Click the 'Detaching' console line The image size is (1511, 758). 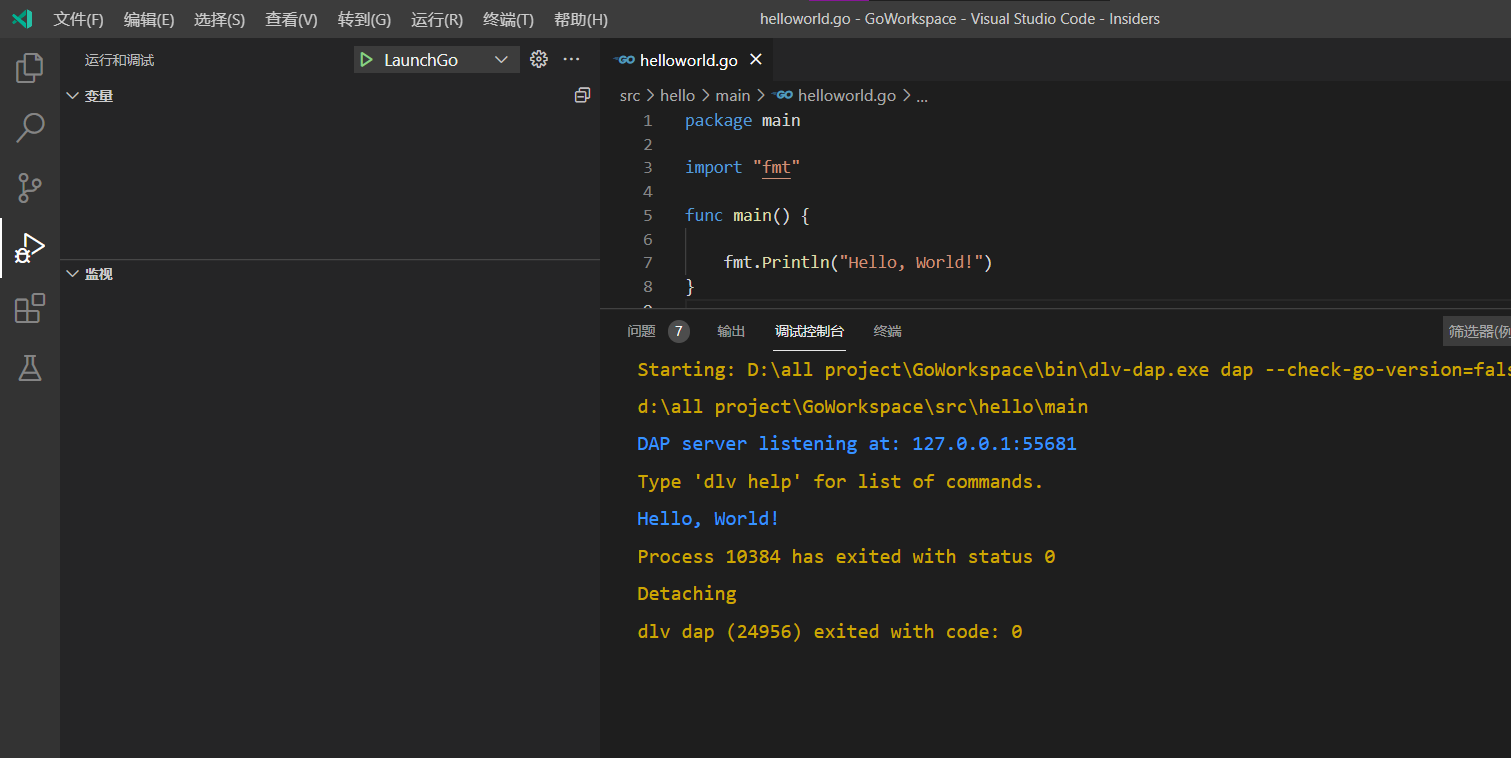click(687, 594)
